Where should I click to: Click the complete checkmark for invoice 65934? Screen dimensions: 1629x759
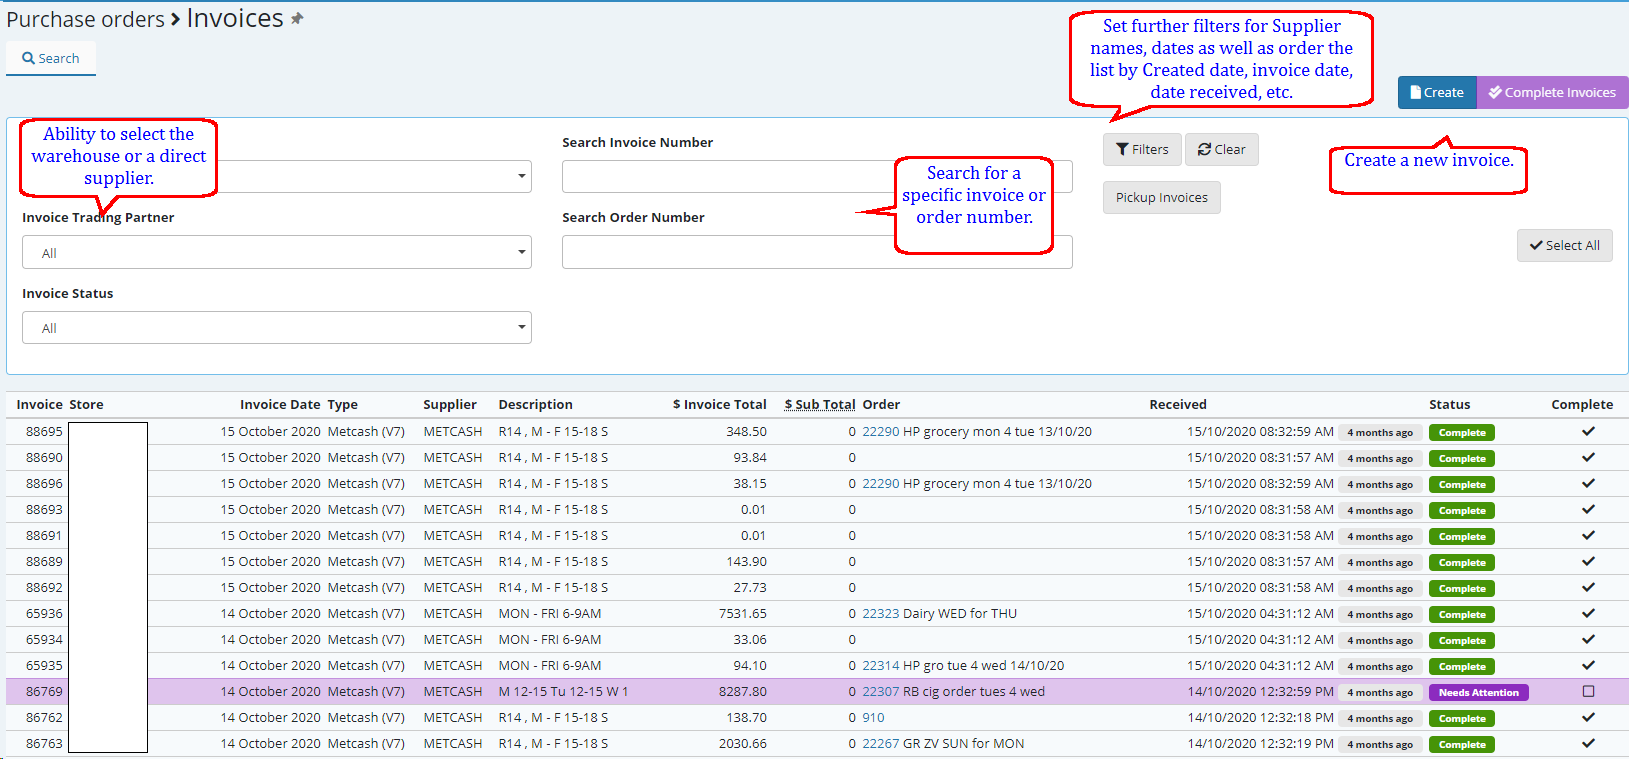click(1588, 639)
